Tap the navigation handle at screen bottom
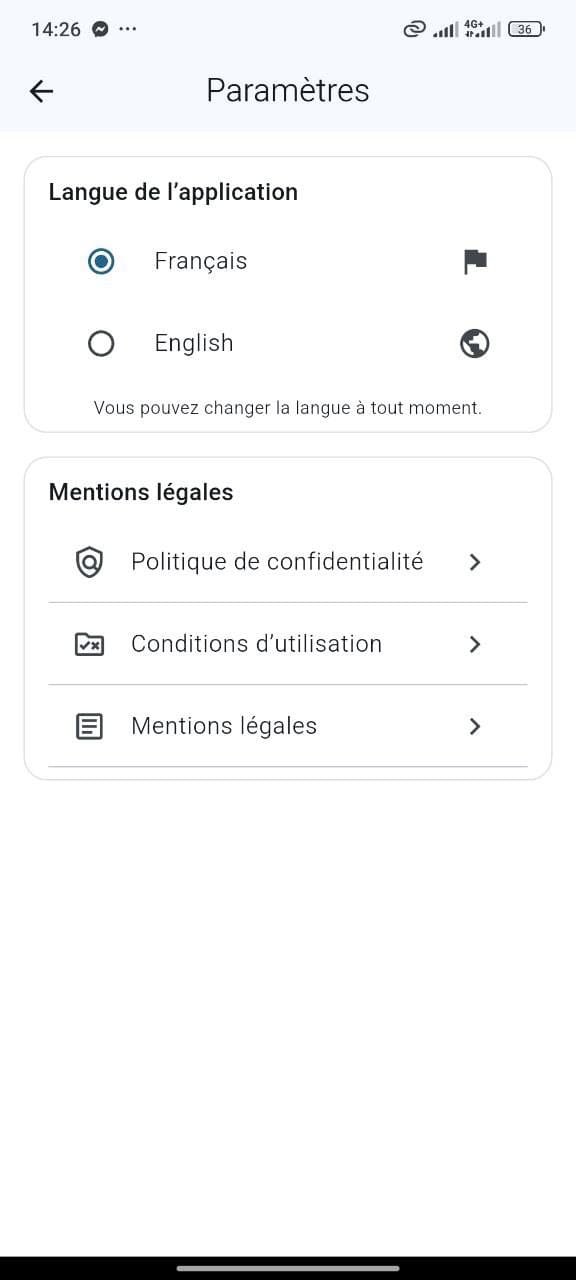 [x=288, y=1264]
